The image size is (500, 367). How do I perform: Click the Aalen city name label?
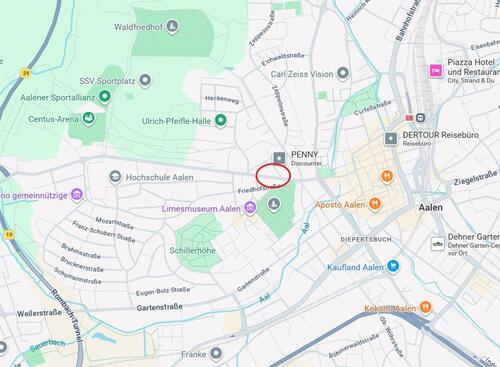tap(431, 207)
